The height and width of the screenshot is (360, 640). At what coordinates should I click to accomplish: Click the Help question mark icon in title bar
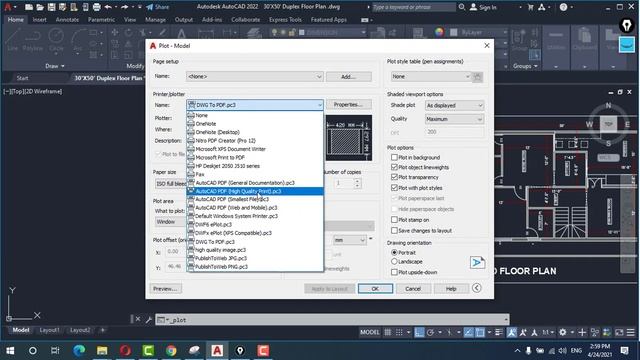point(563,7)
